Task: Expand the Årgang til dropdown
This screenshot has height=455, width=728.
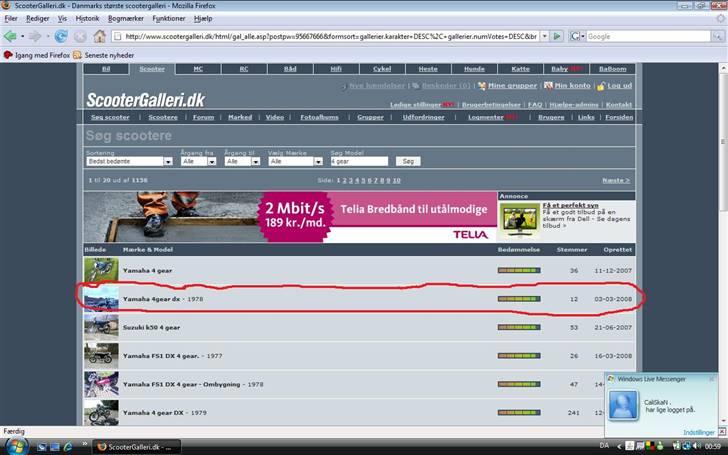Action: [242, 161]
